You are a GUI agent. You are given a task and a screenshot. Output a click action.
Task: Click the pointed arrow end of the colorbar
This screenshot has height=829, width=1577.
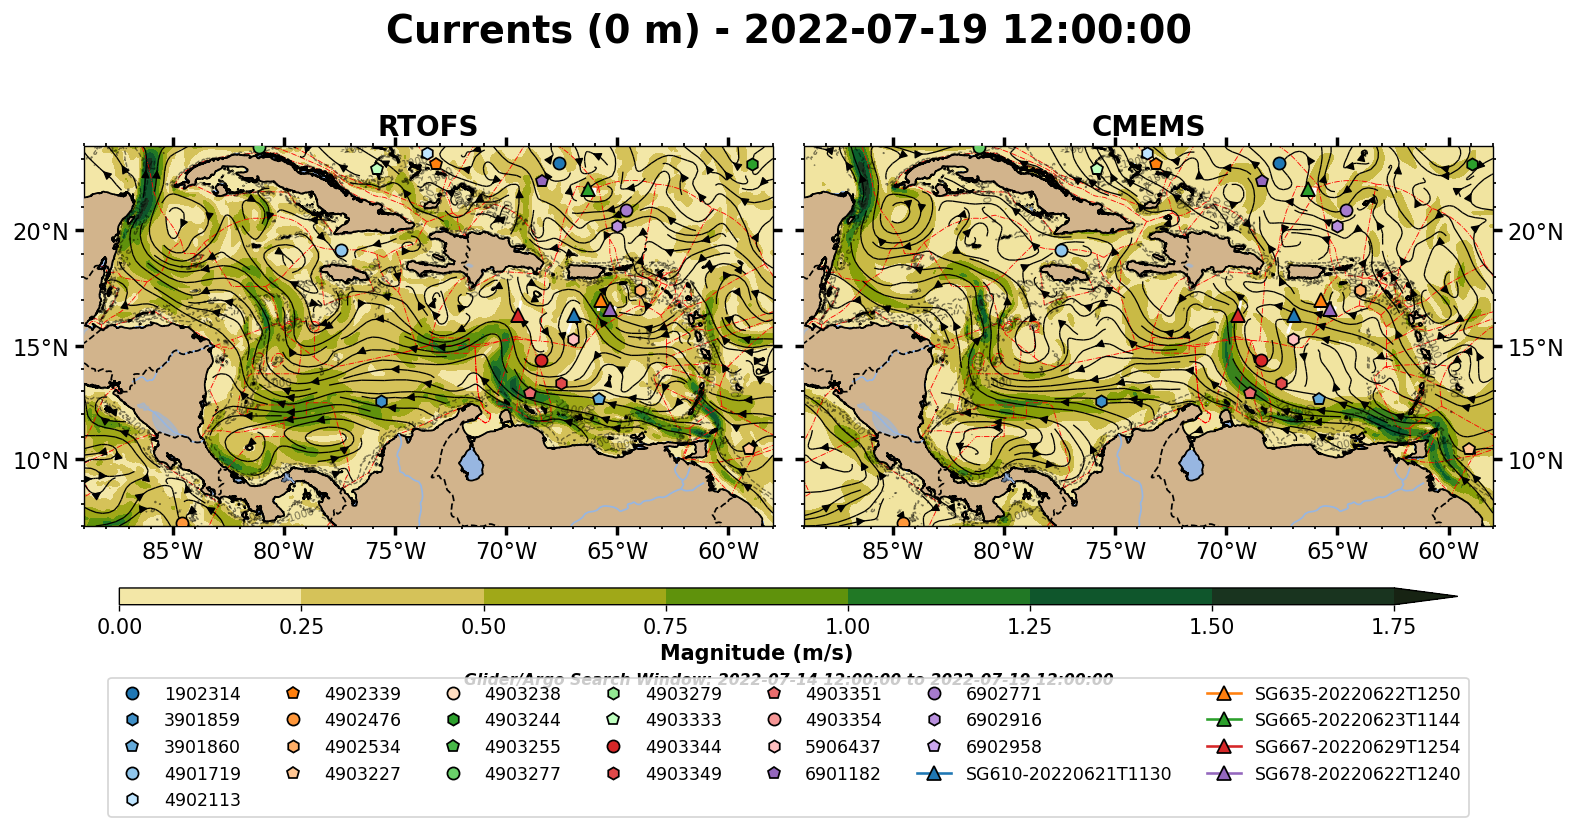(x=1425, y=597)
